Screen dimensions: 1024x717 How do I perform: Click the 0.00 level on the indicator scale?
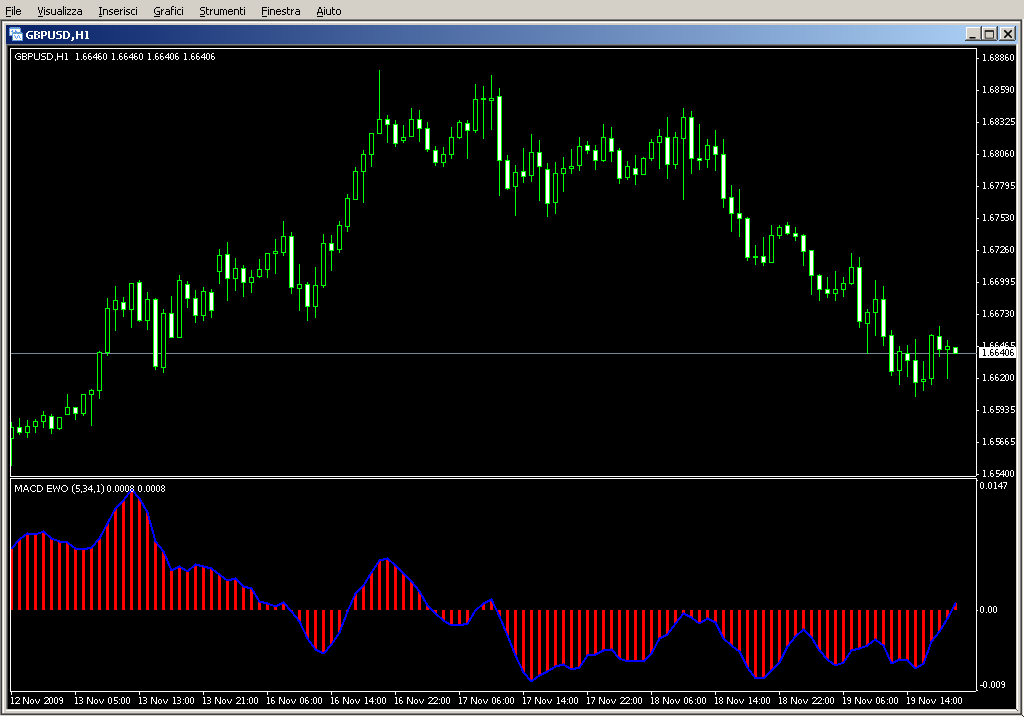989,609
